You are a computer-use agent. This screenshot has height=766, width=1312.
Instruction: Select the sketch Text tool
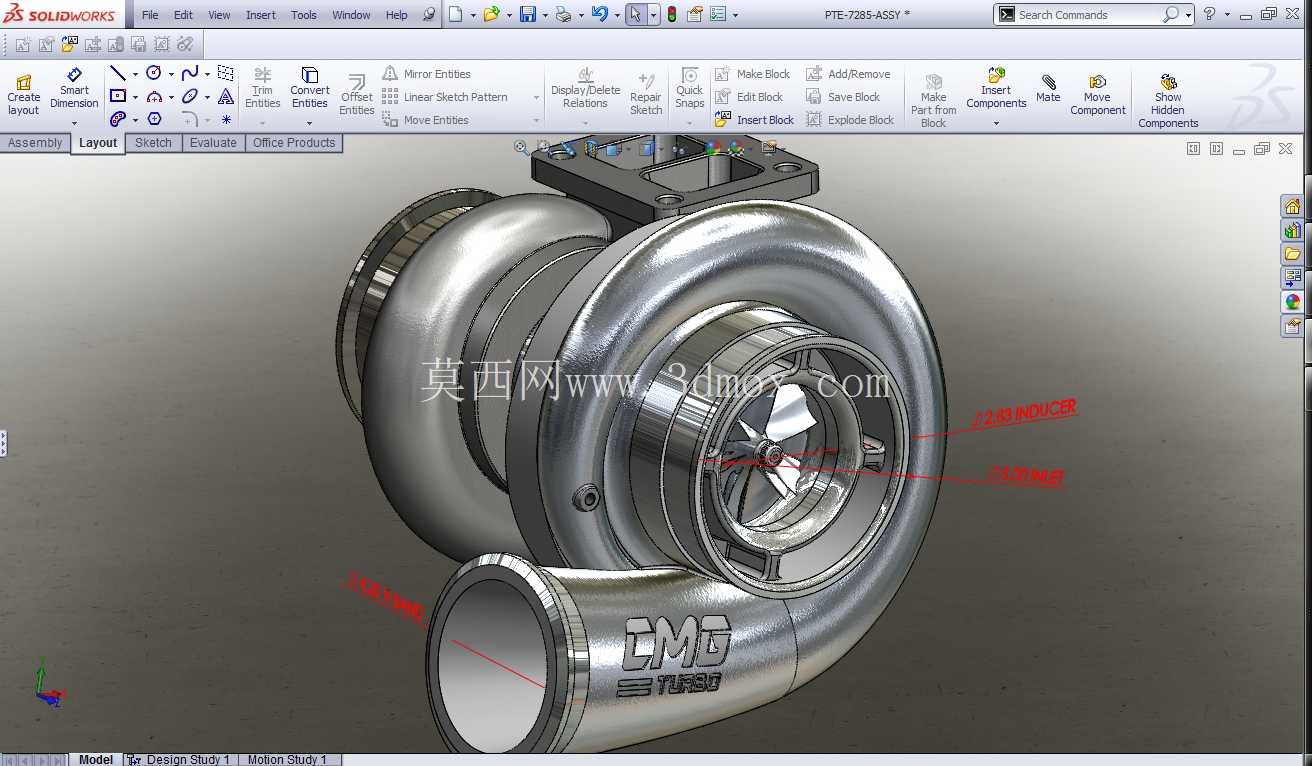point(226,96)
